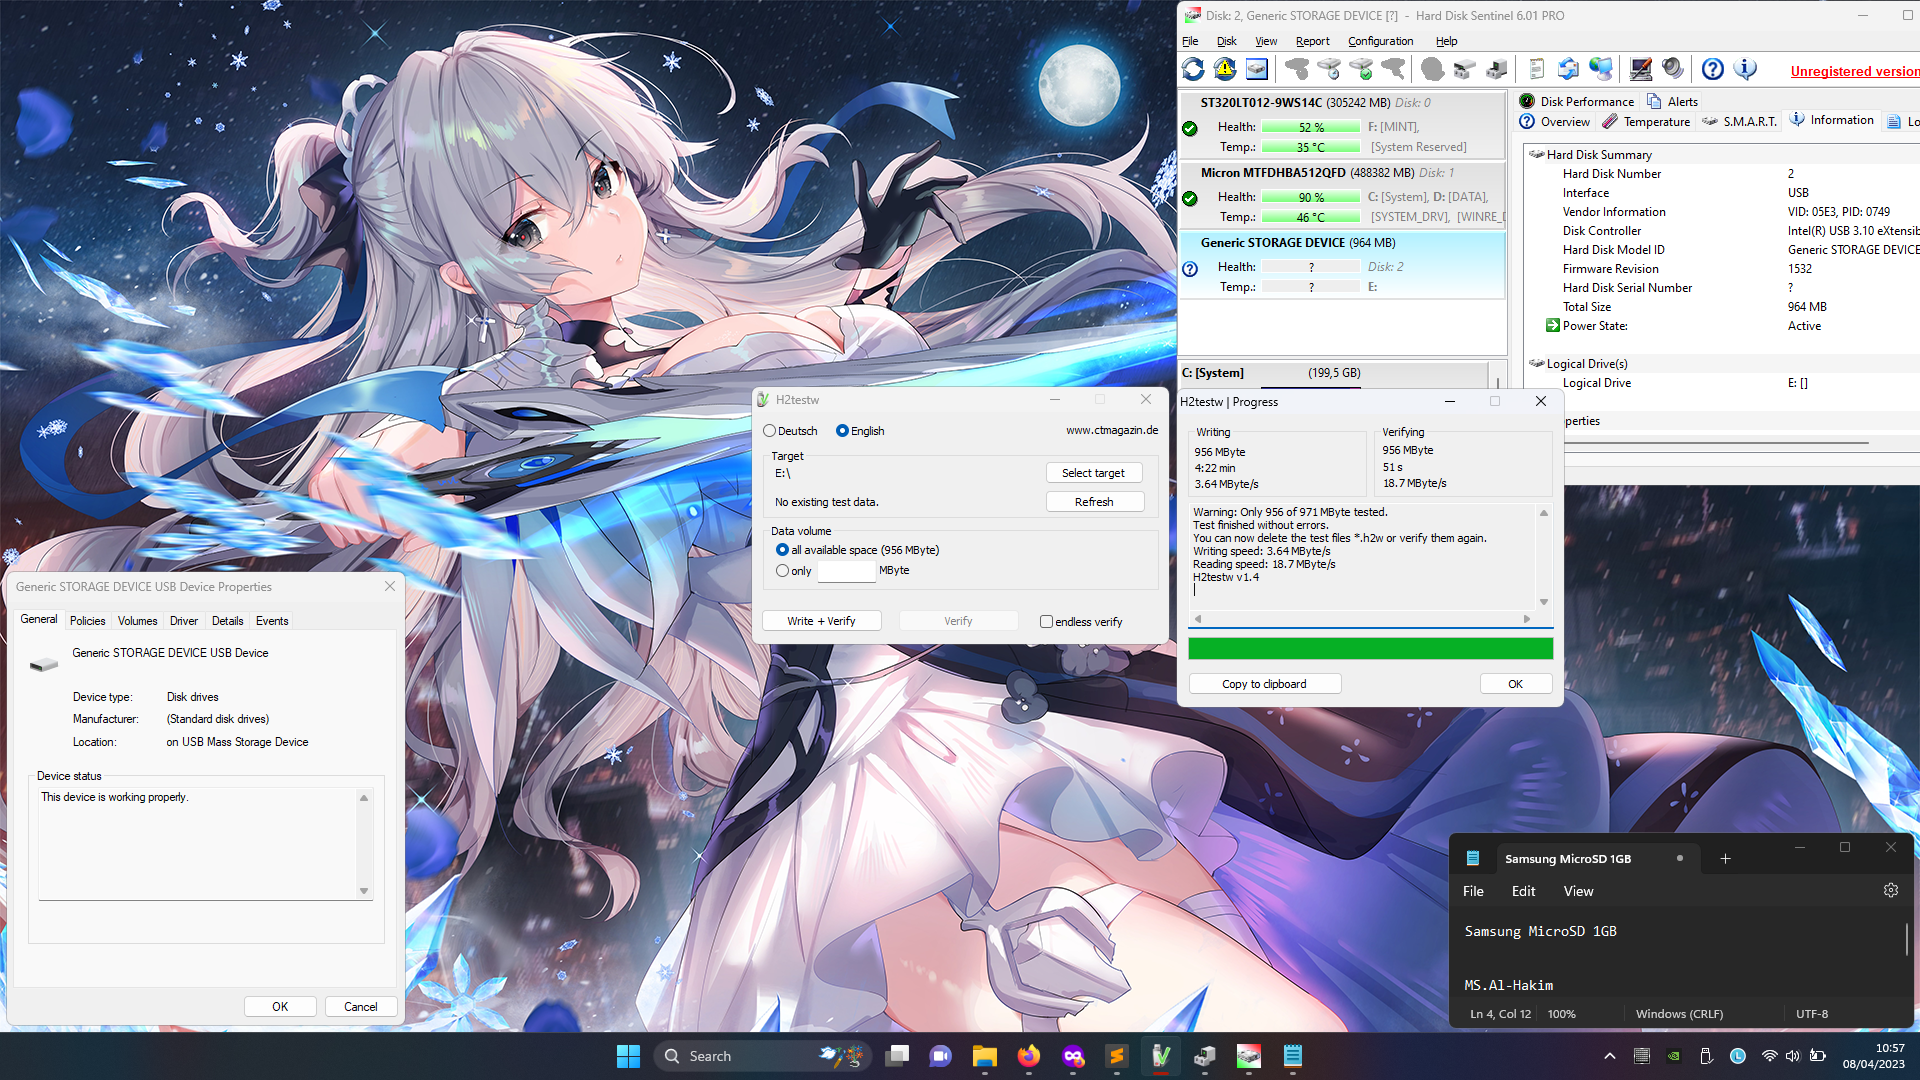
Task: Click the Refresh button in H2testw
Action: [x=1093, y=502]
